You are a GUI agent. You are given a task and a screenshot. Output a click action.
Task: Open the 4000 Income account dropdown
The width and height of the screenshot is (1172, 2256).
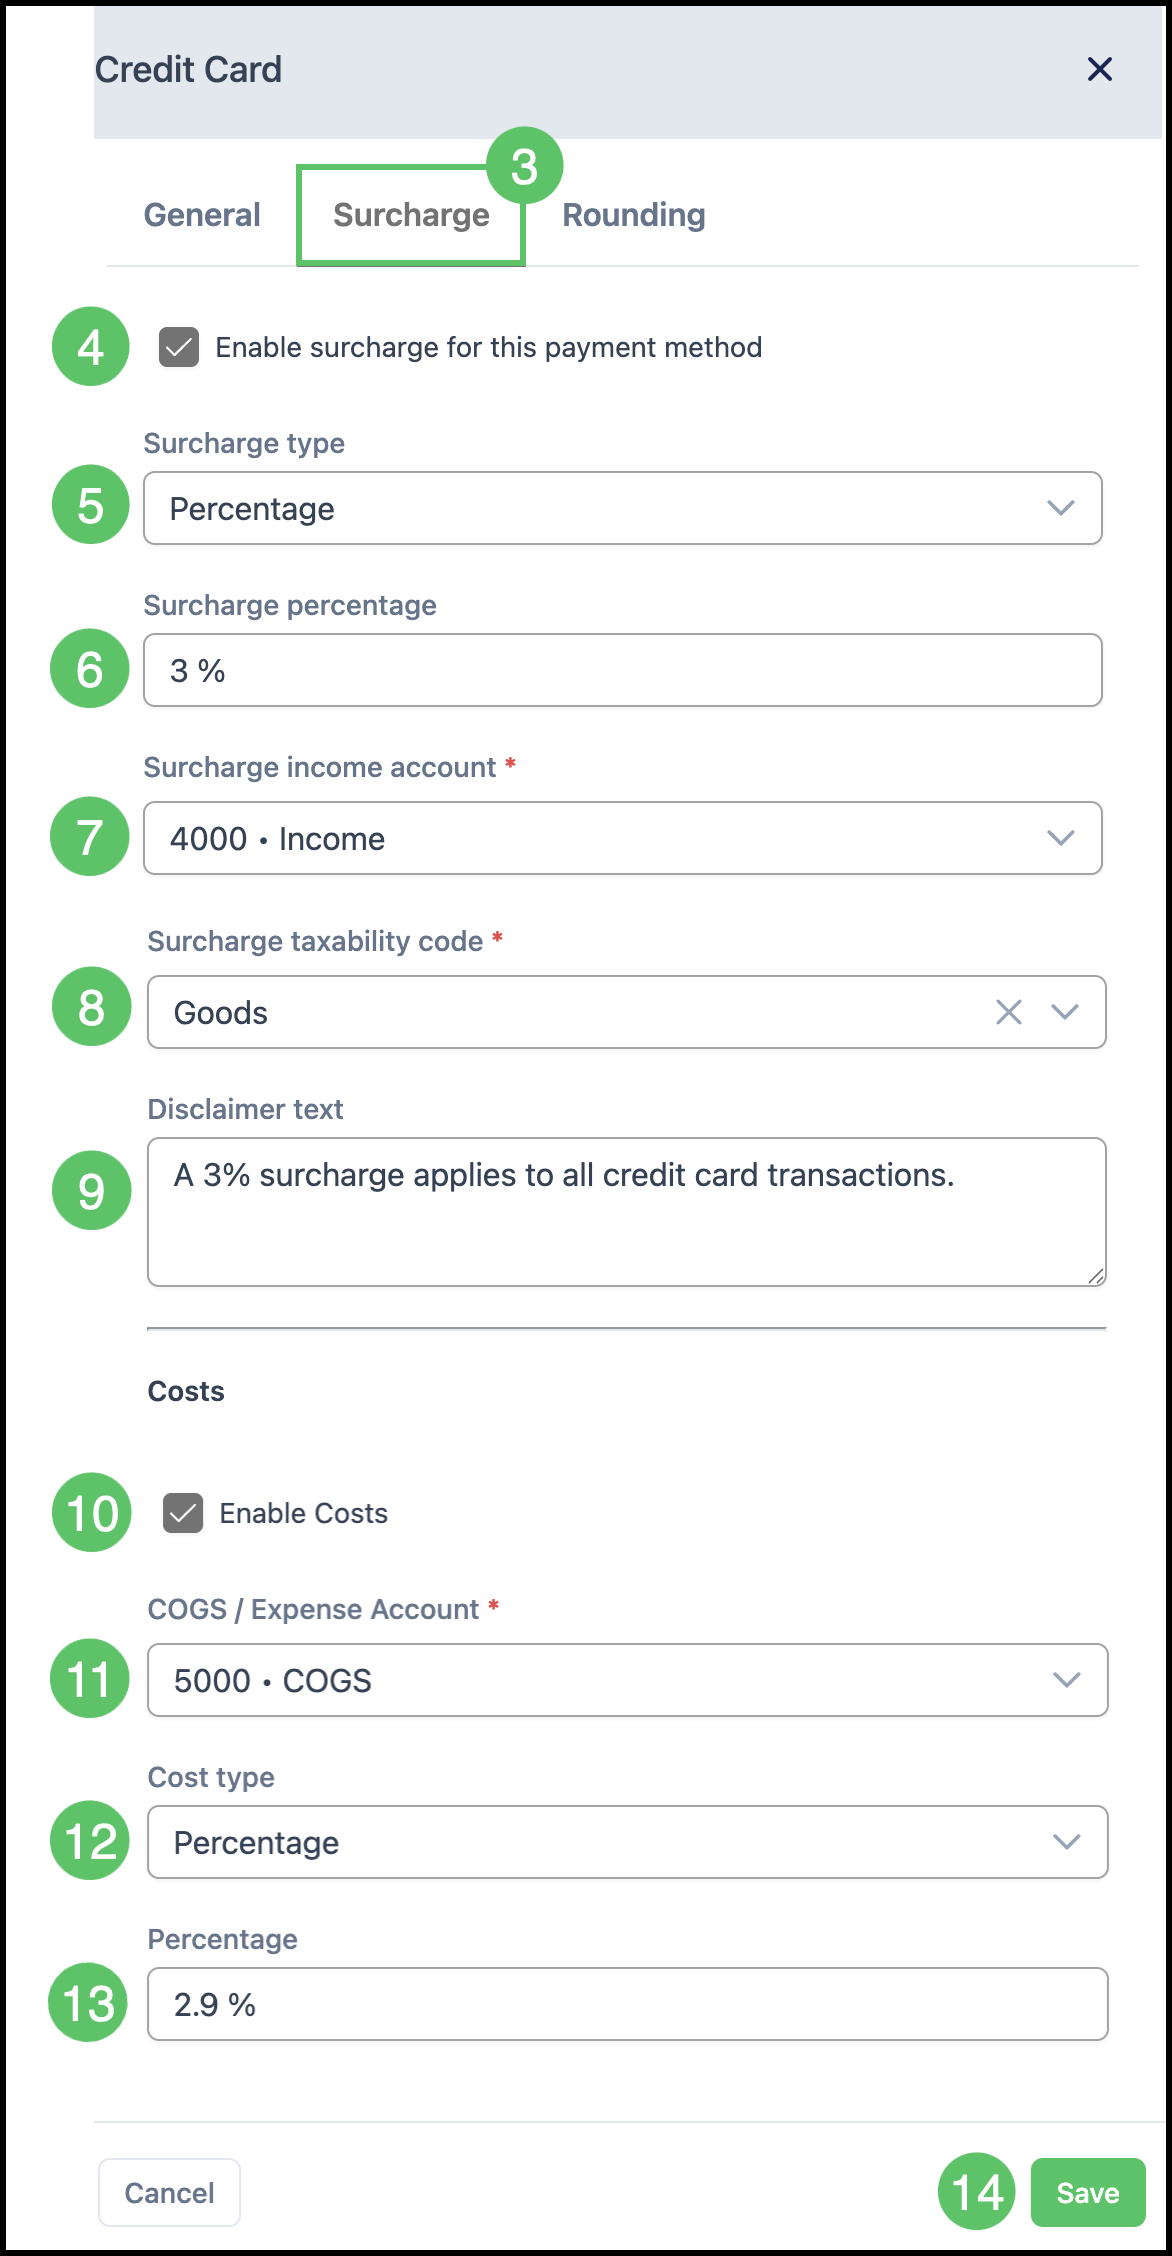click(623, 838)
